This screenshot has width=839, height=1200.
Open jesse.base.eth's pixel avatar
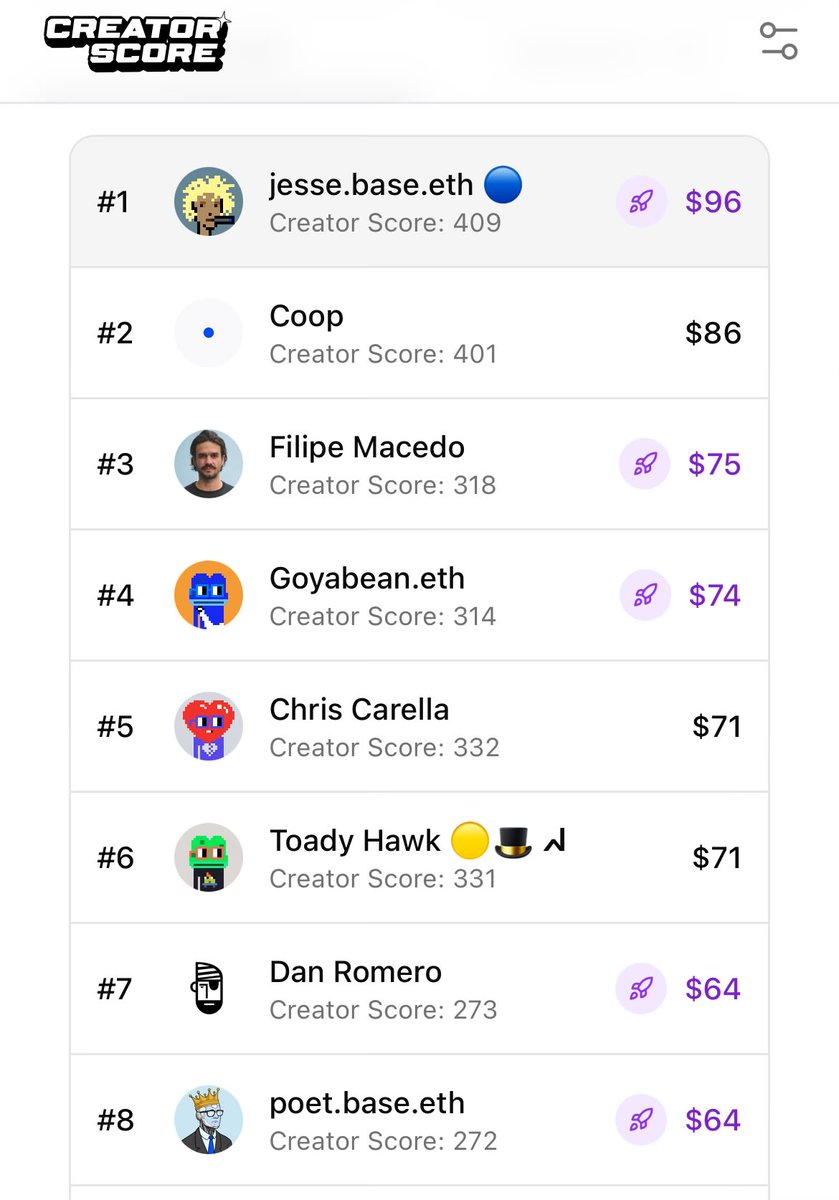208,202
